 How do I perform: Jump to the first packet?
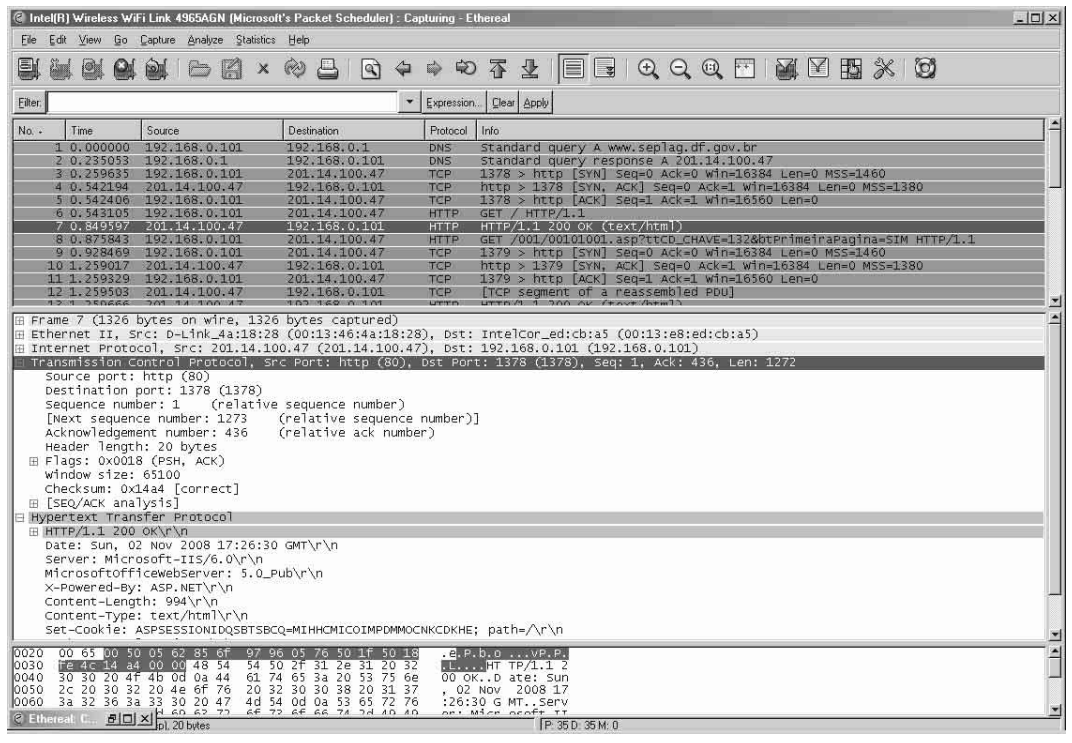tap(498, 68)
